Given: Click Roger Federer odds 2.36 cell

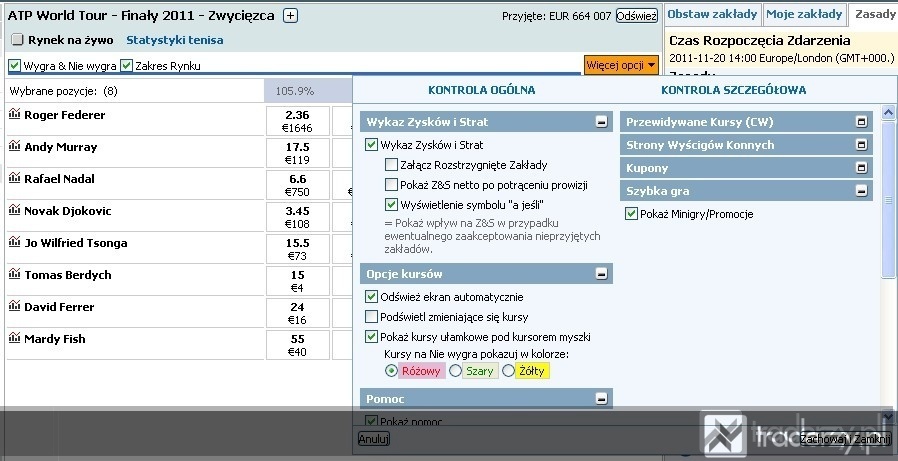Looking at the screenshot, I should click(298, 121).
